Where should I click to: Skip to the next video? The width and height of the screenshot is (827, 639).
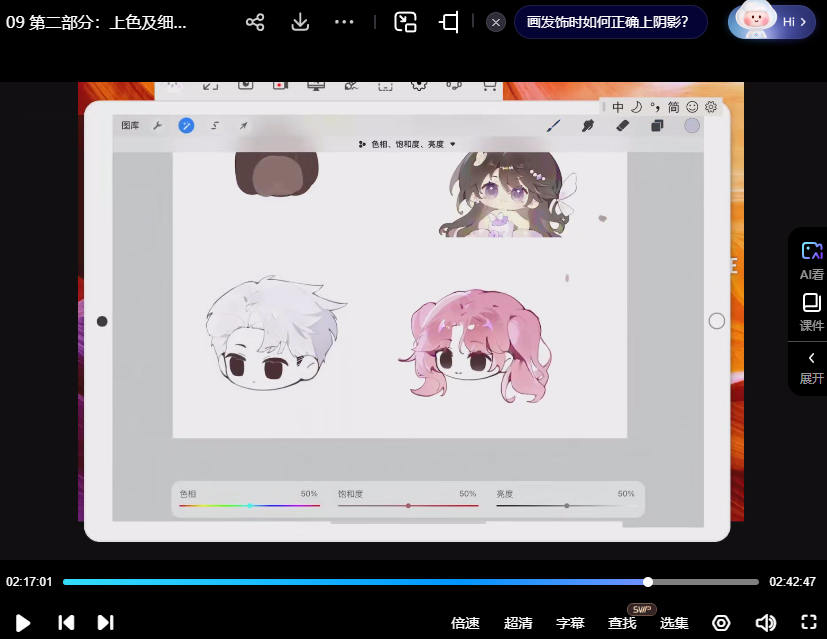click(105, 623)
